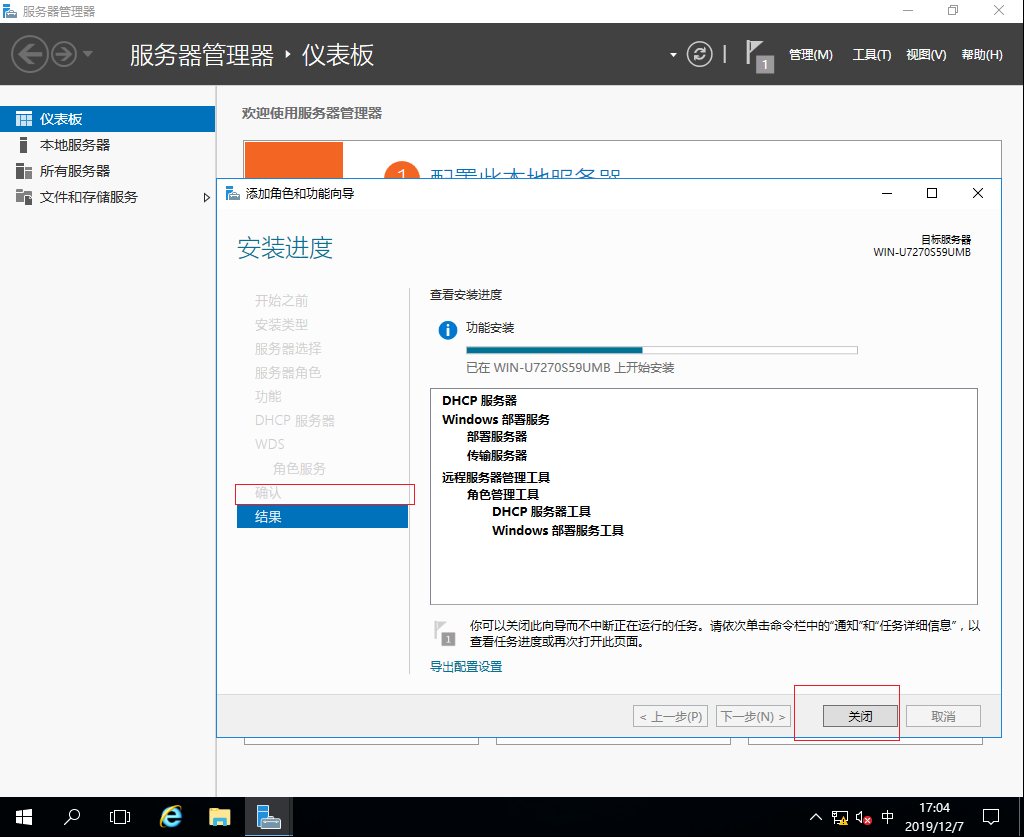
Task: Refresh the Server Manager view
Action: [698, 54]
